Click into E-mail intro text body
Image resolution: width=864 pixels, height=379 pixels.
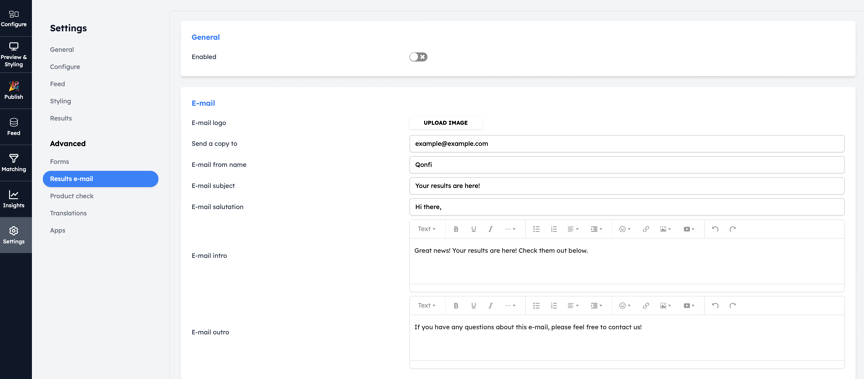coord(627,261)
